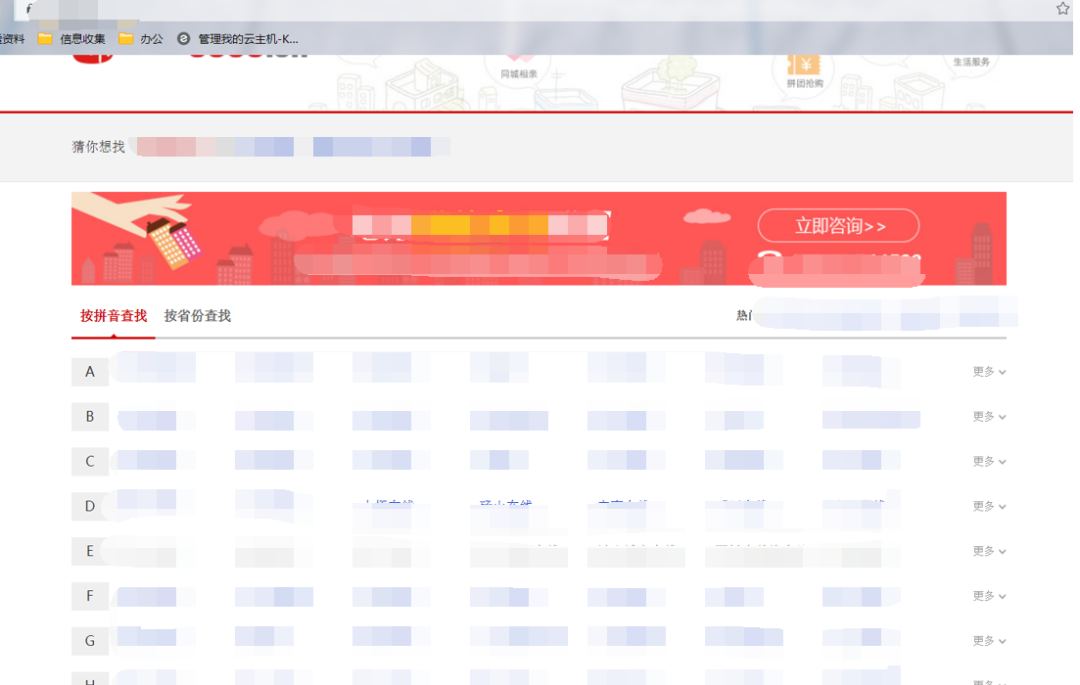Open the 管理我的云主机-K... bookmark

[x=238, y=39]
